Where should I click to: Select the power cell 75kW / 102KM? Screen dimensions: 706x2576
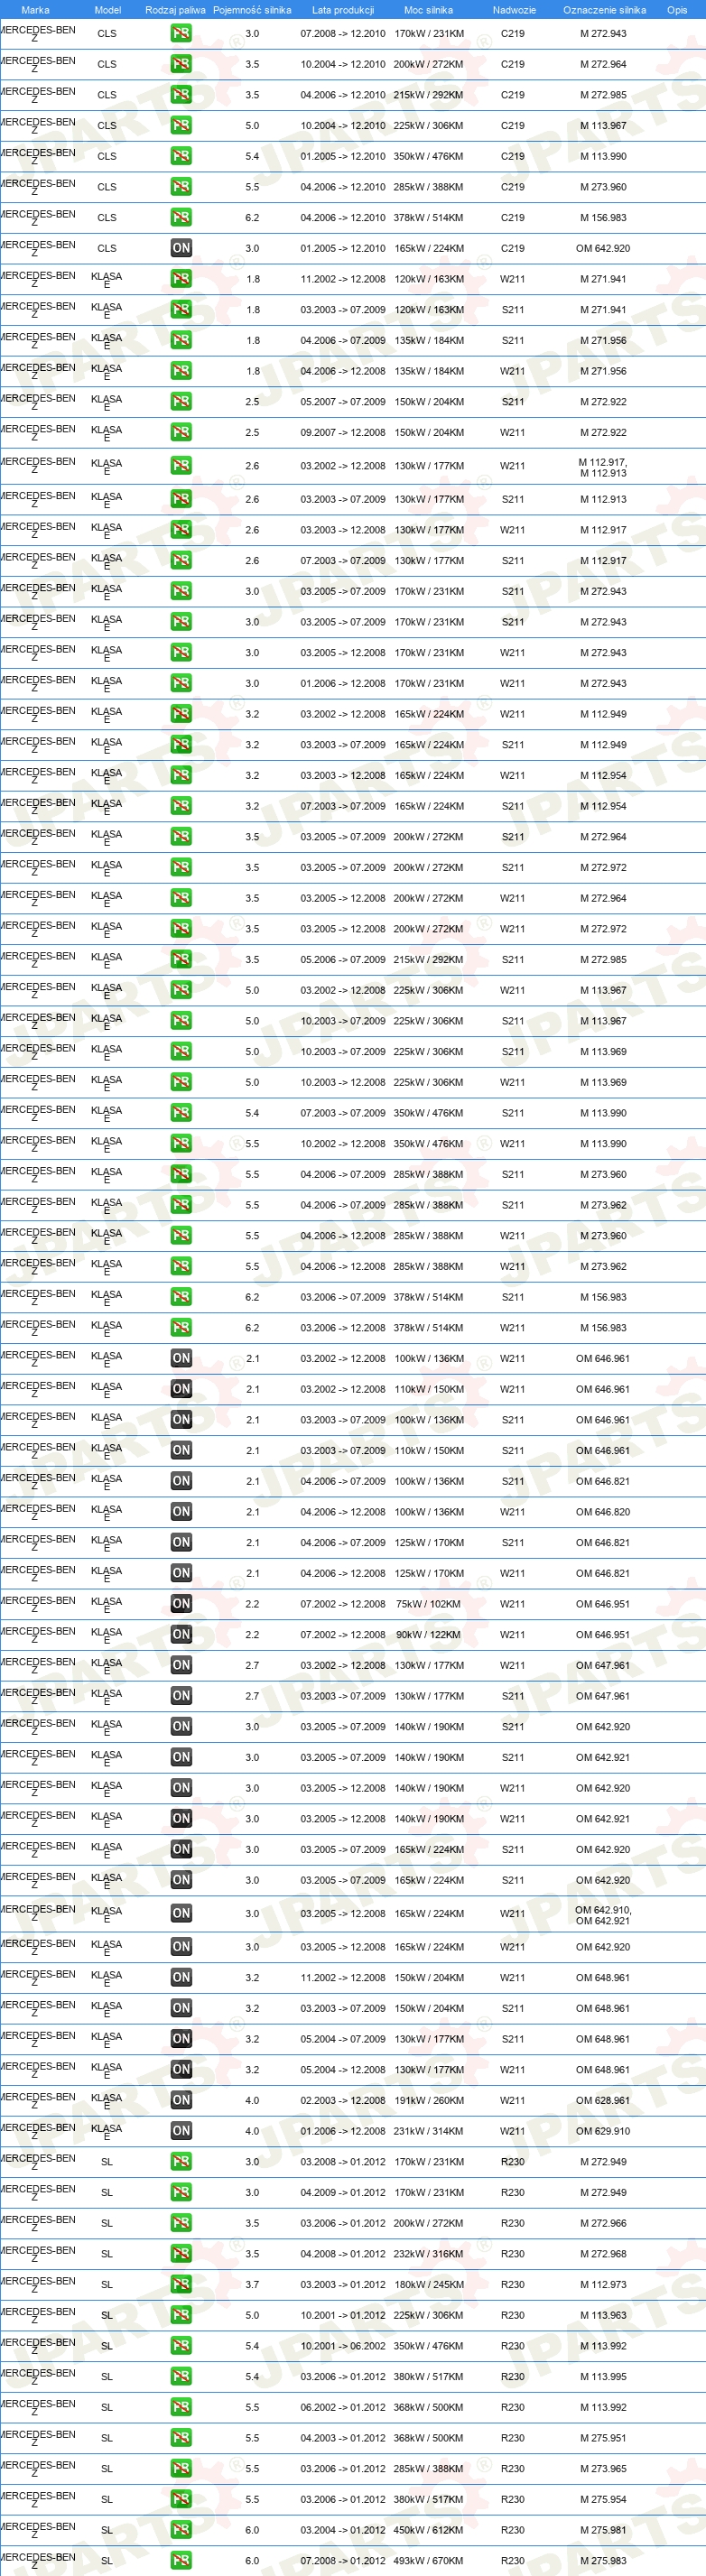[429, 1604]
